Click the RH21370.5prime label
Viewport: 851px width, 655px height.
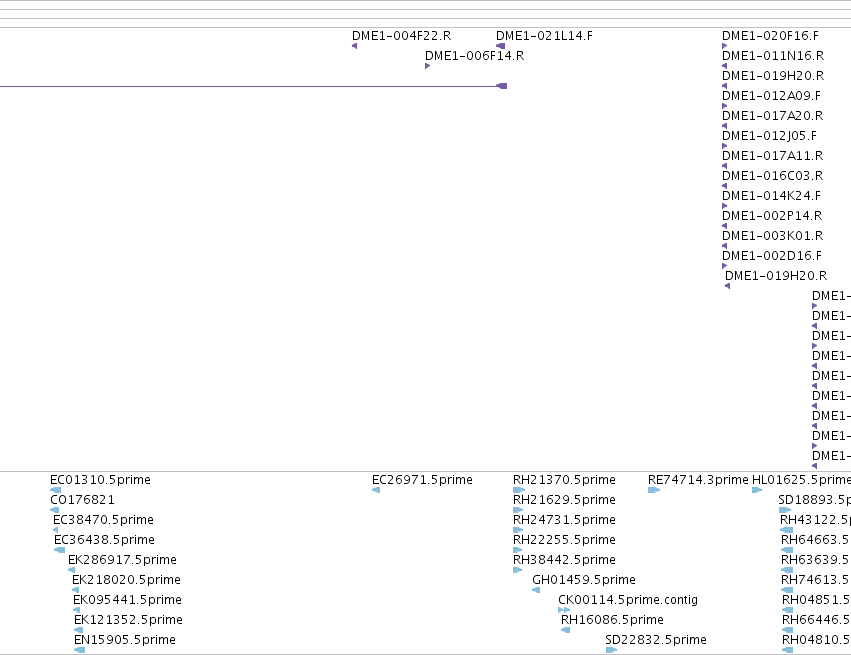564,480
